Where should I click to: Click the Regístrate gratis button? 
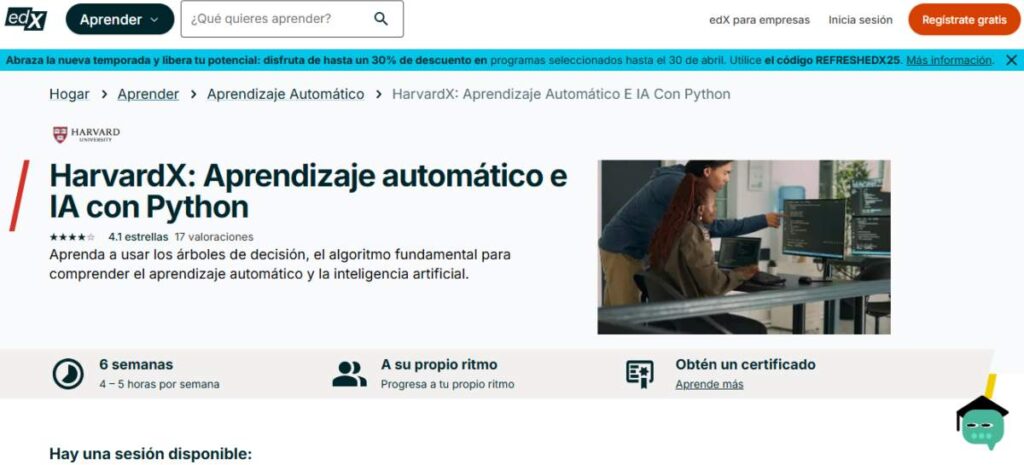click(964, 20)
